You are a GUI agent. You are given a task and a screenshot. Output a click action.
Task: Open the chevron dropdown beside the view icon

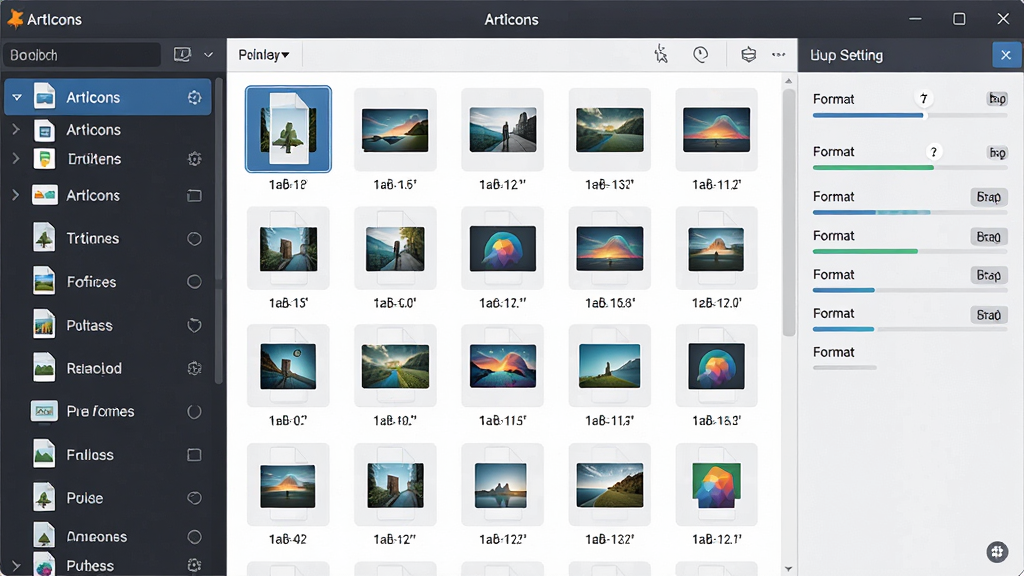pyautogui.click(x=208, y=55)
